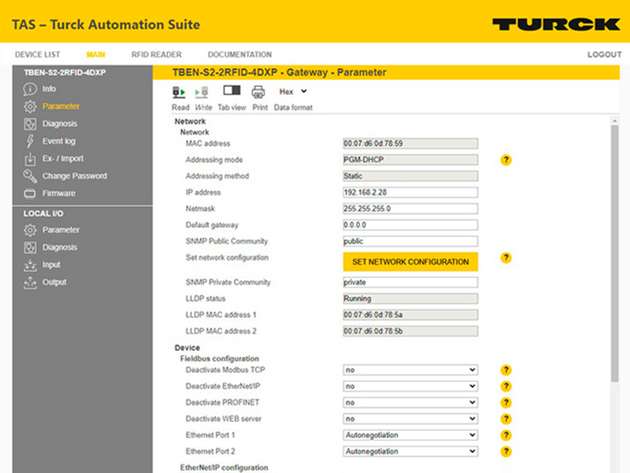Open Local I/O Parameter gear icon
The width and height of the screenshot is (630, 473).
30,230
